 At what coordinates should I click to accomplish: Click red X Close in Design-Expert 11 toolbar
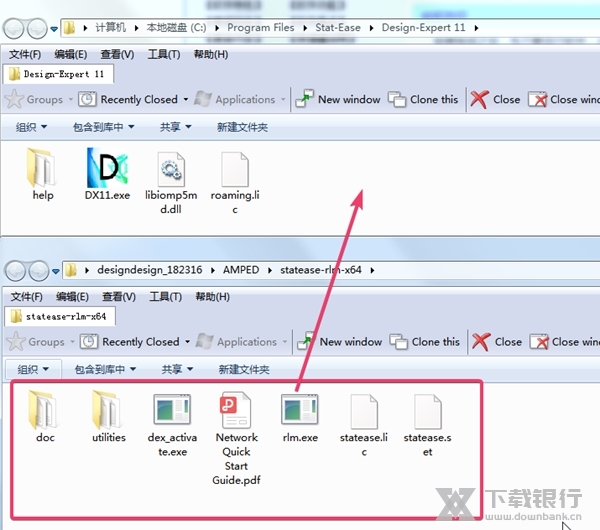click(495, 99)
